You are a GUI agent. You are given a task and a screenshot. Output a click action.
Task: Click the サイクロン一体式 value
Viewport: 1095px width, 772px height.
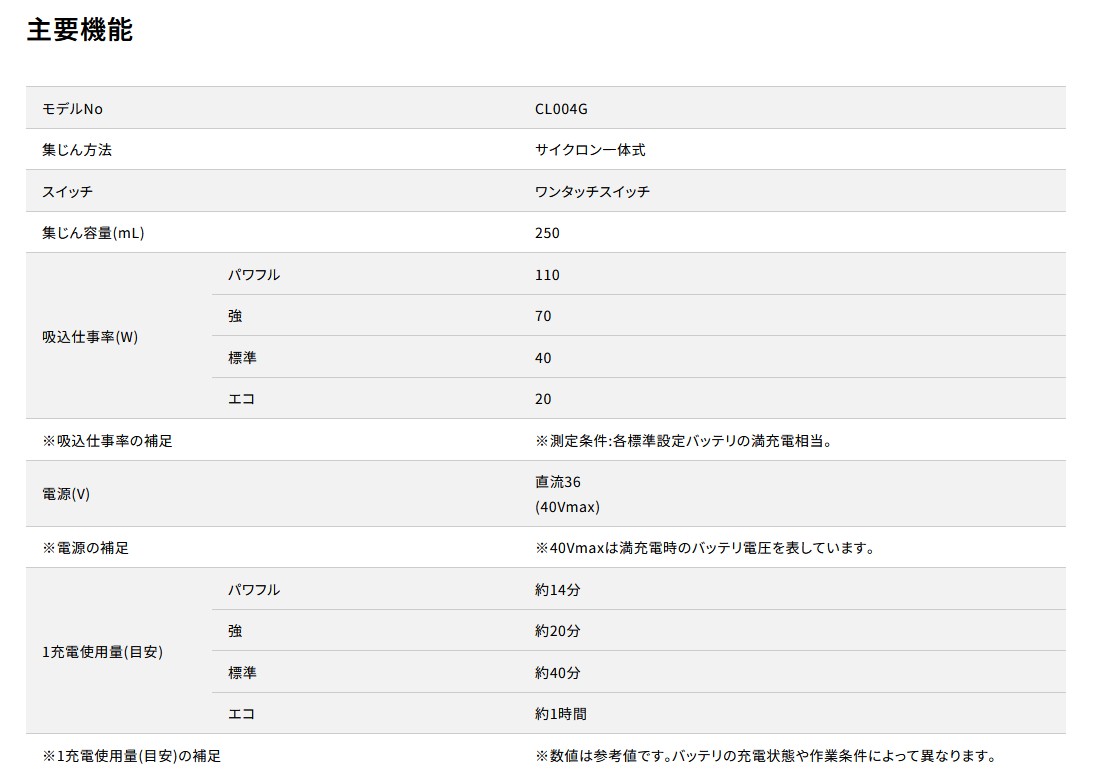[x=590, y=150]
